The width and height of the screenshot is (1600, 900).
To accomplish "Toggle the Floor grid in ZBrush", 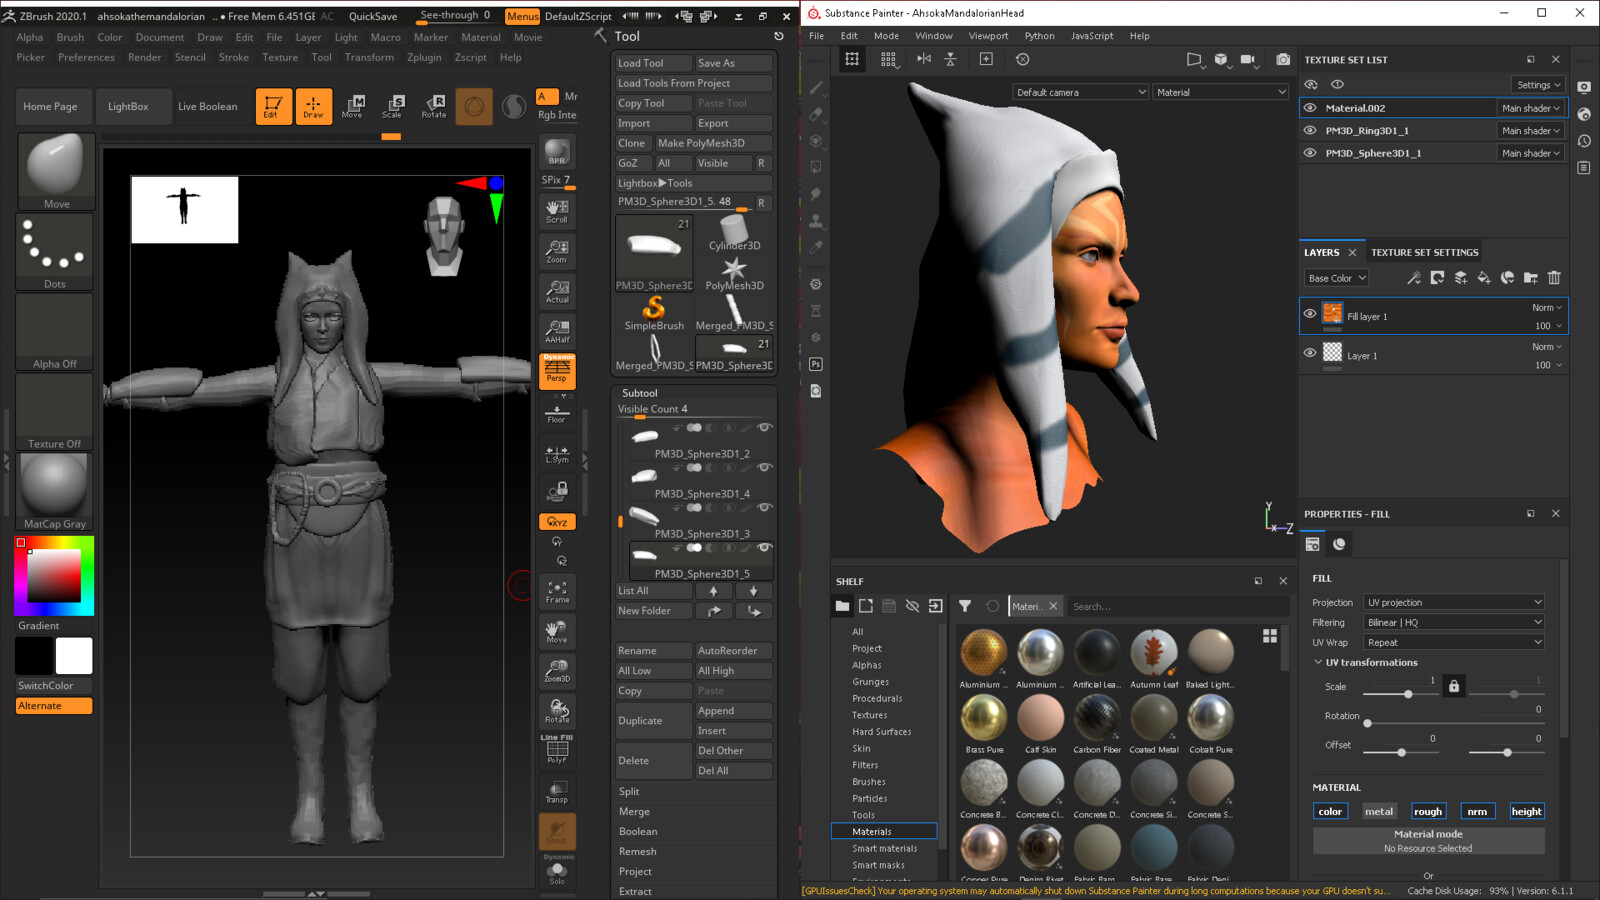I will pyautogui.click(x=557, y=413).
